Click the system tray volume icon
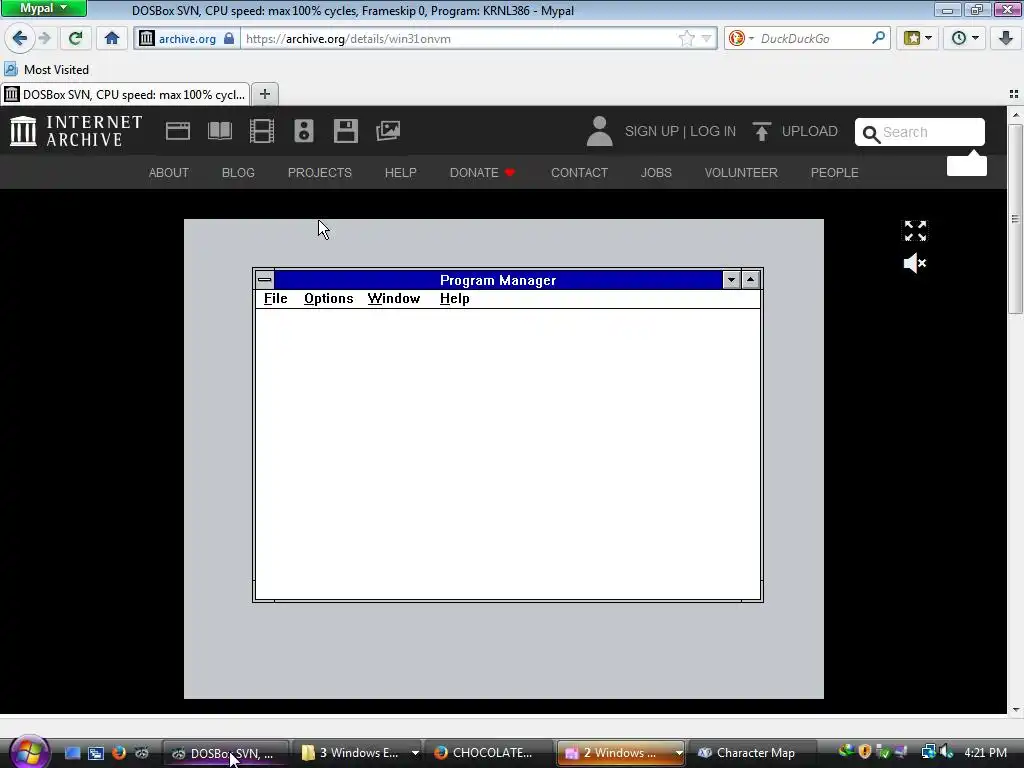Viewport: 1024px width, 768px height. click(946, 752)
